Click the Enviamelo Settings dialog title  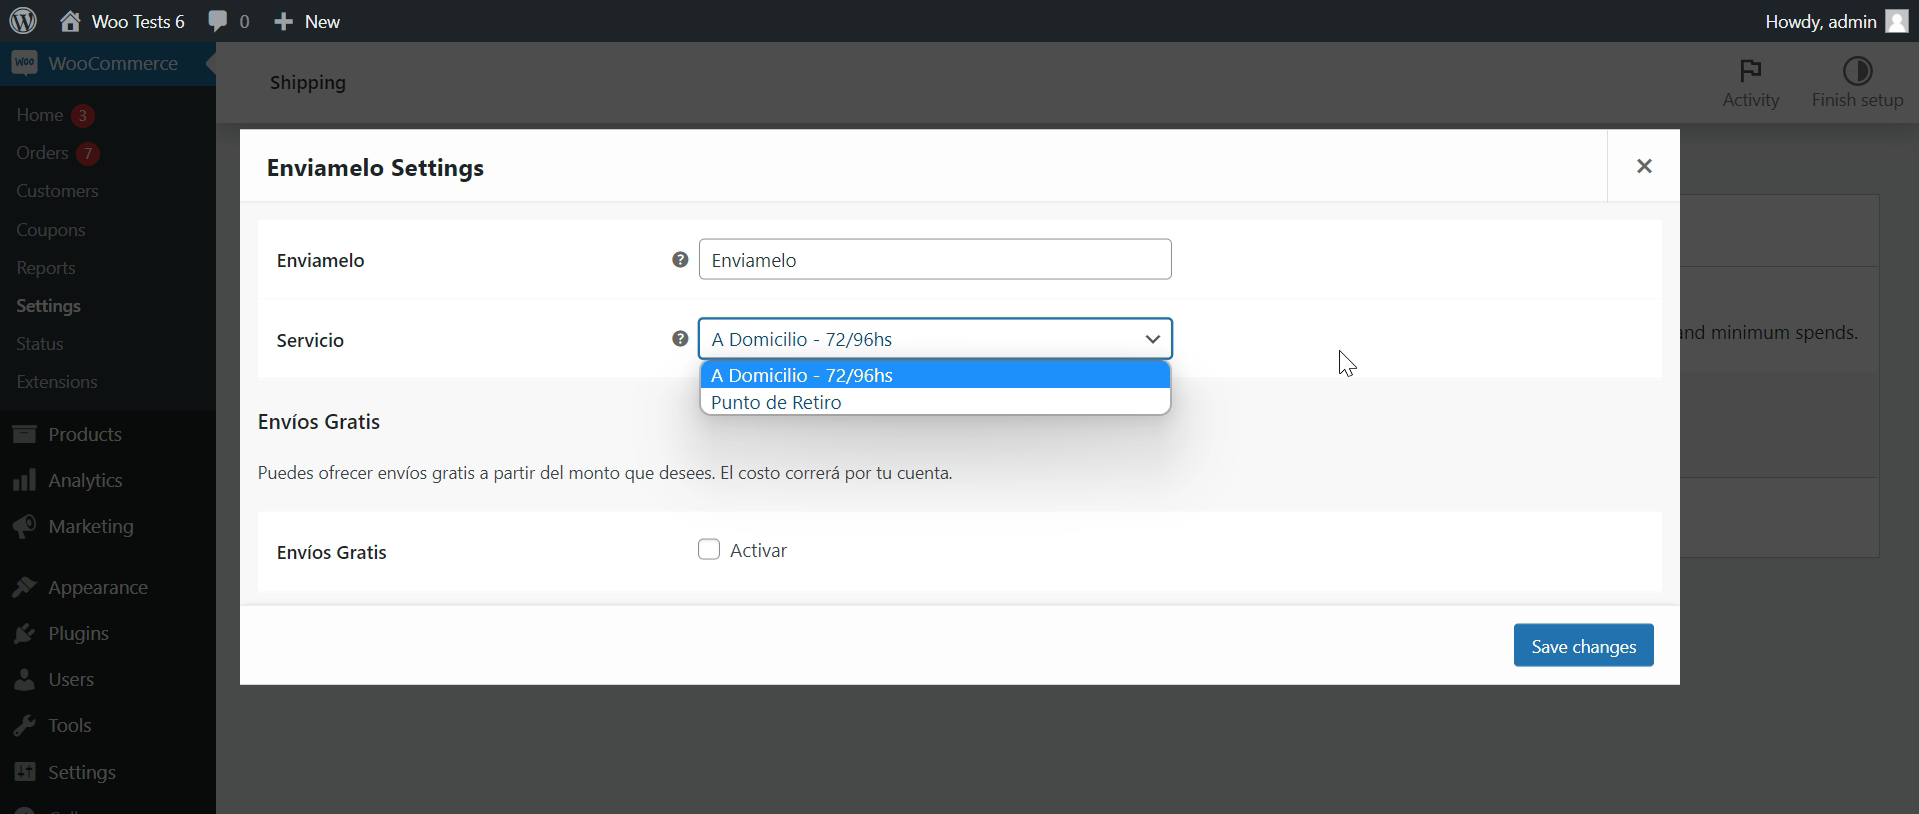tap(375, 167)
